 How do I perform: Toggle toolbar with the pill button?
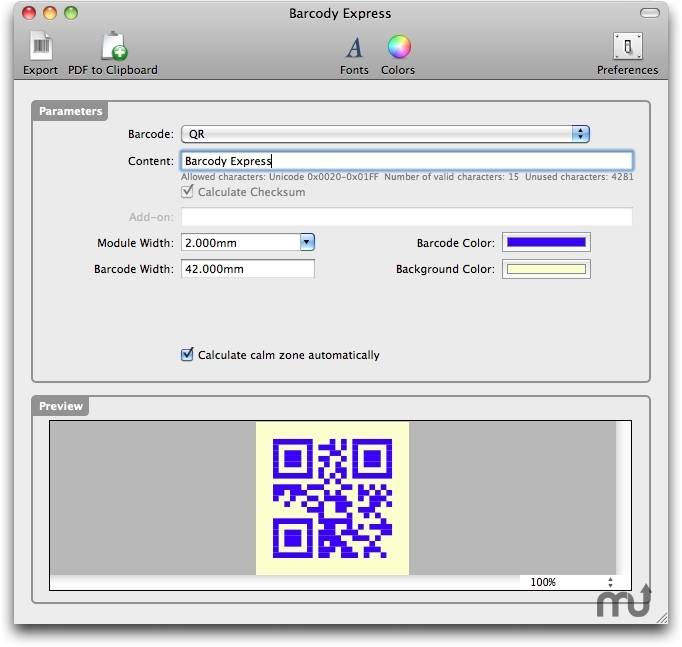coord(650,13)
